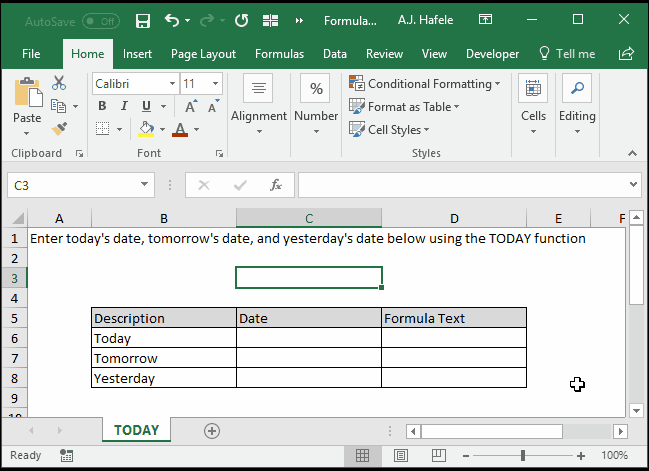Toggle the AutoSave switch

(x=101, y=21)
